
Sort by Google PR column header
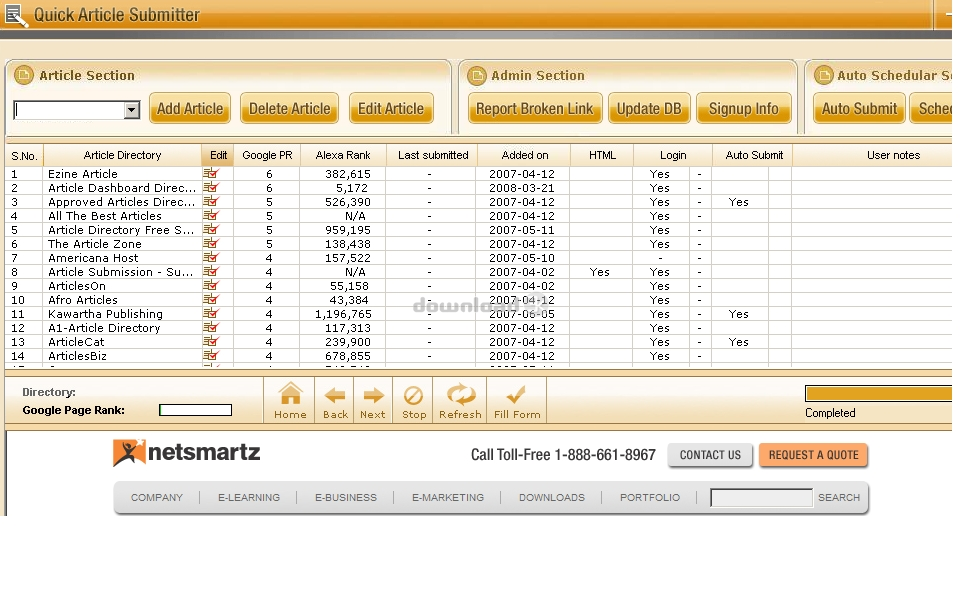coord(267,155)
